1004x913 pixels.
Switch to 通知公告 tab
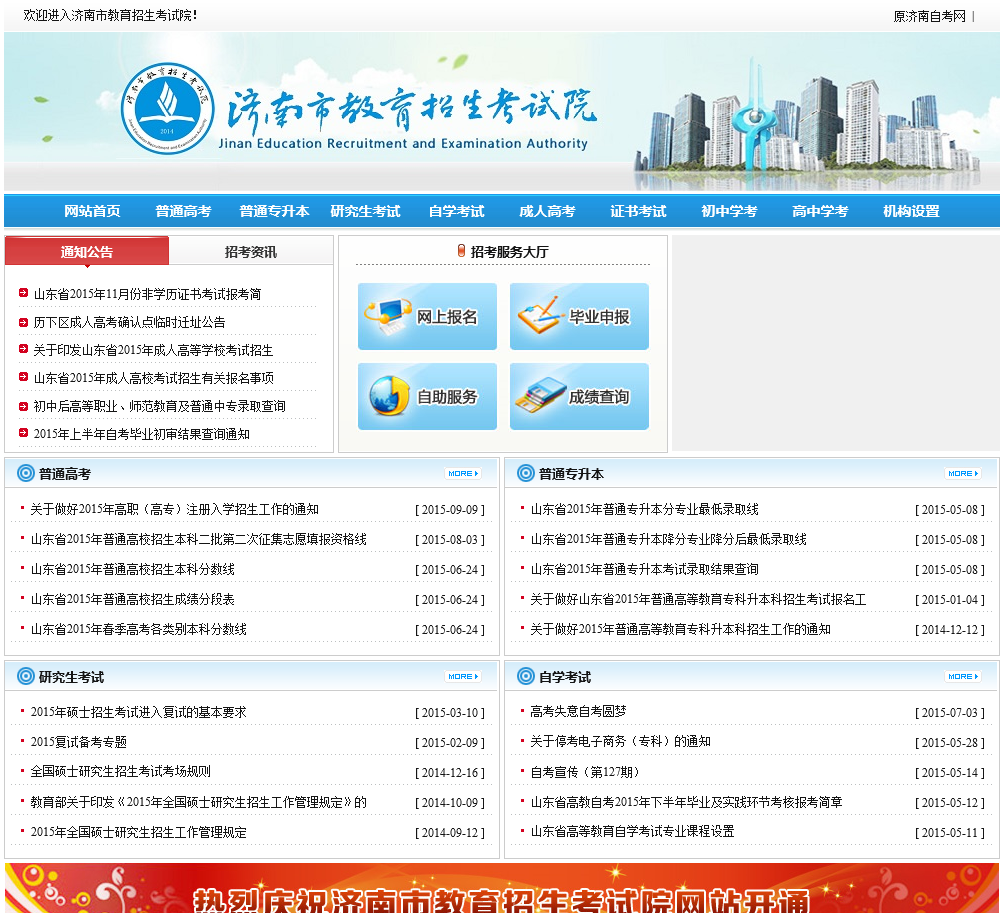(87, 251)
